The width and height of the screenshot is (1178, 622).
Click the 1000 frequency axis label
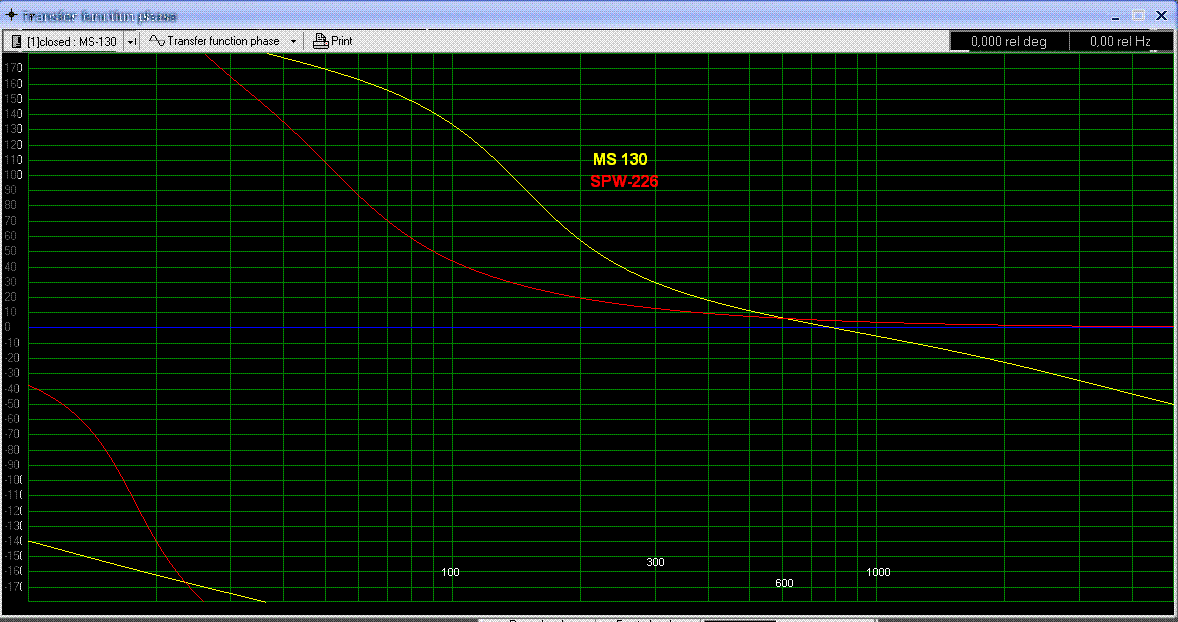click(x=878, y=572)
